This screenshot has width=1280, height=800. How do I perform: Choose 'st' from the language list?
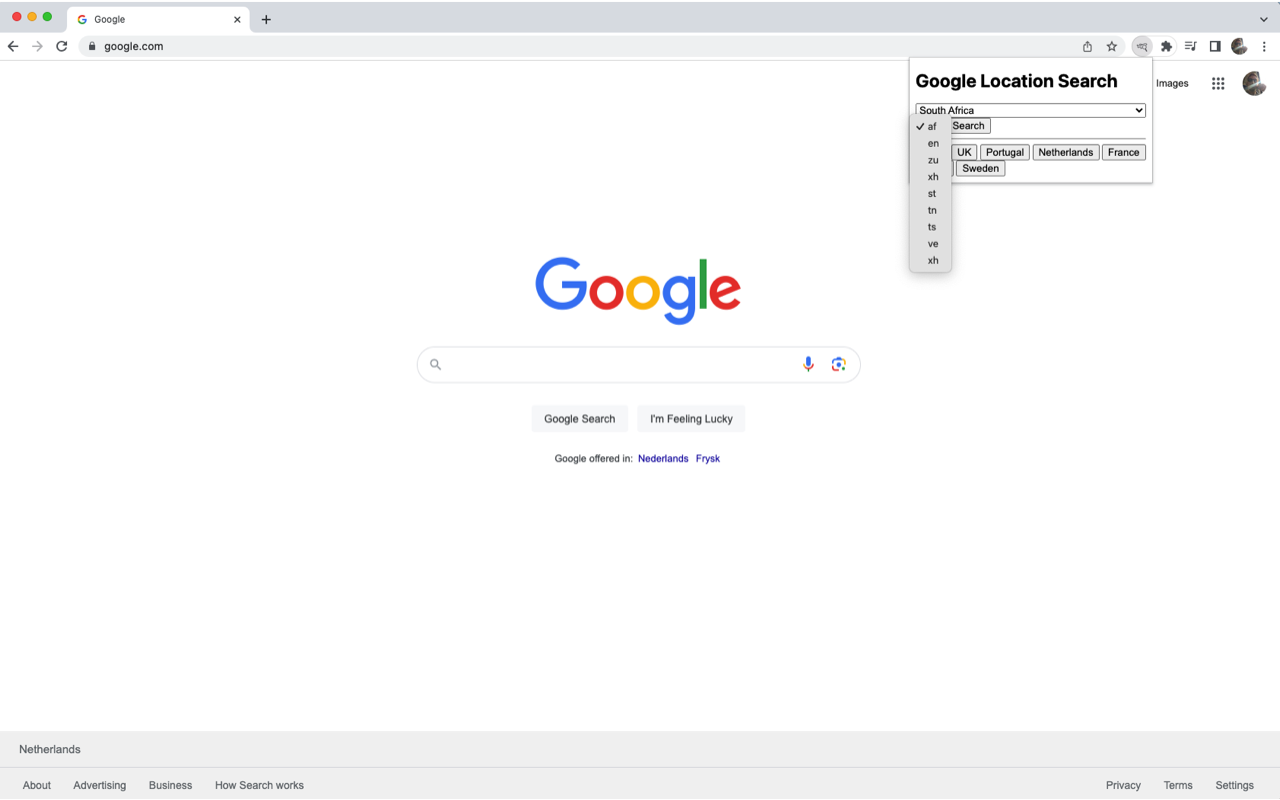[x=930, y=194]
